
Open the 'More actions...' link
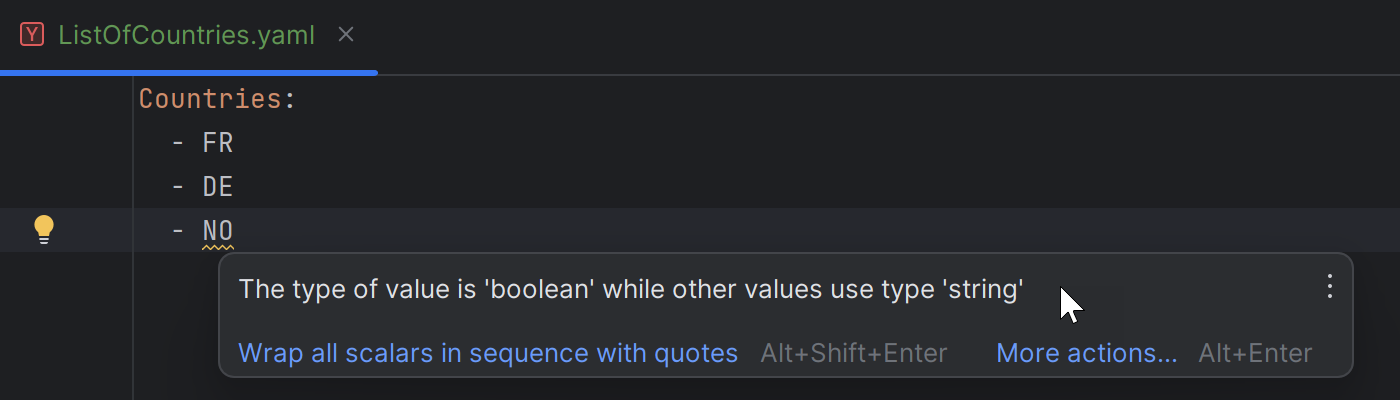1087,353
